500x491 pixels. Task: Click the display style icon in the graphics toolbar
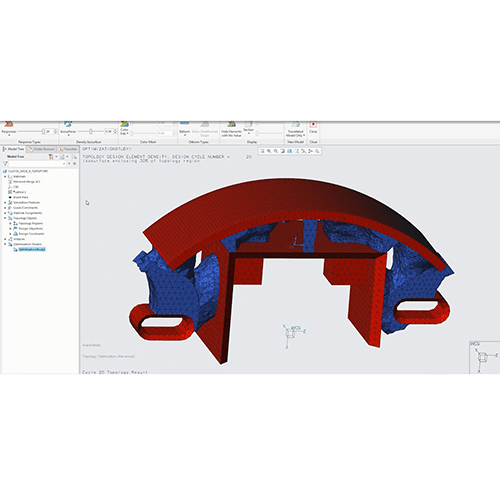point(289,151)
